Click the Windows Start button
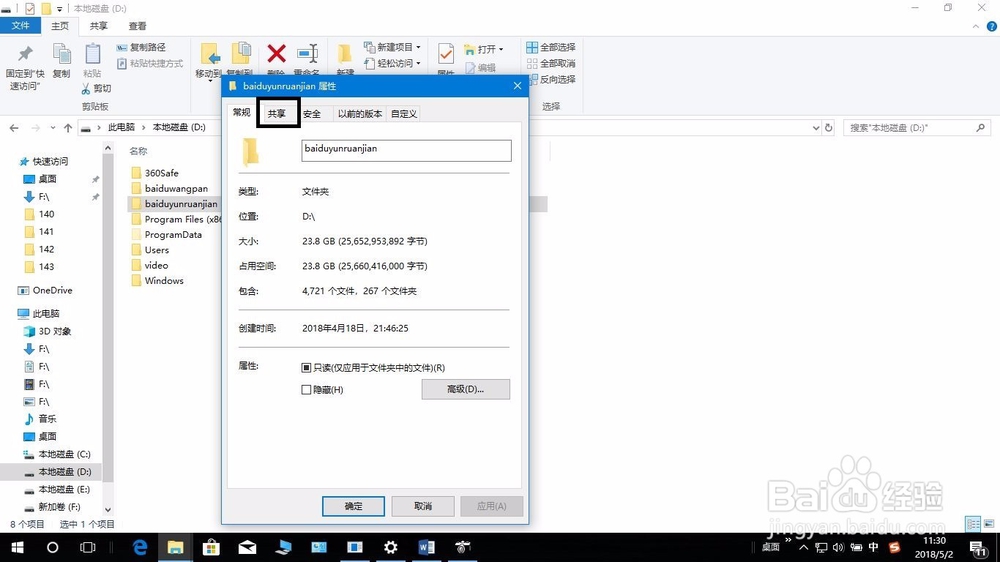 (17, 547)
